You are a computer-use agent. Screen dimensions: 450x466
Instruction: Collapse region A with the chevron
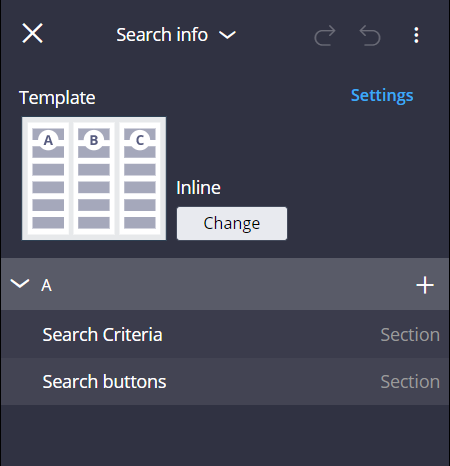(20, 284)
